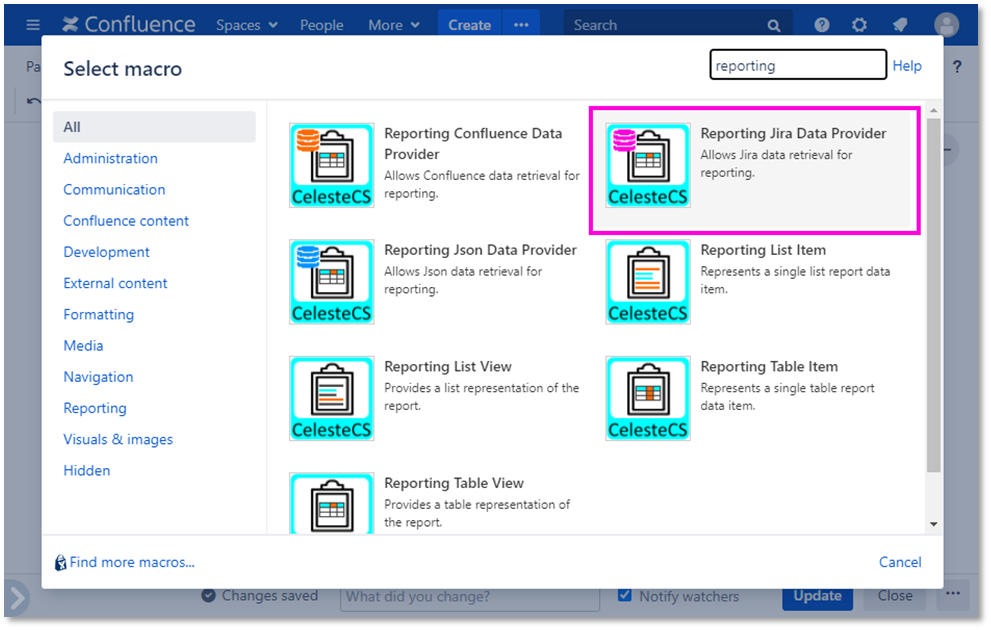Select the Reporting Table View icon
This screenshot has width=991, height=630.
(x=332, y=504)
